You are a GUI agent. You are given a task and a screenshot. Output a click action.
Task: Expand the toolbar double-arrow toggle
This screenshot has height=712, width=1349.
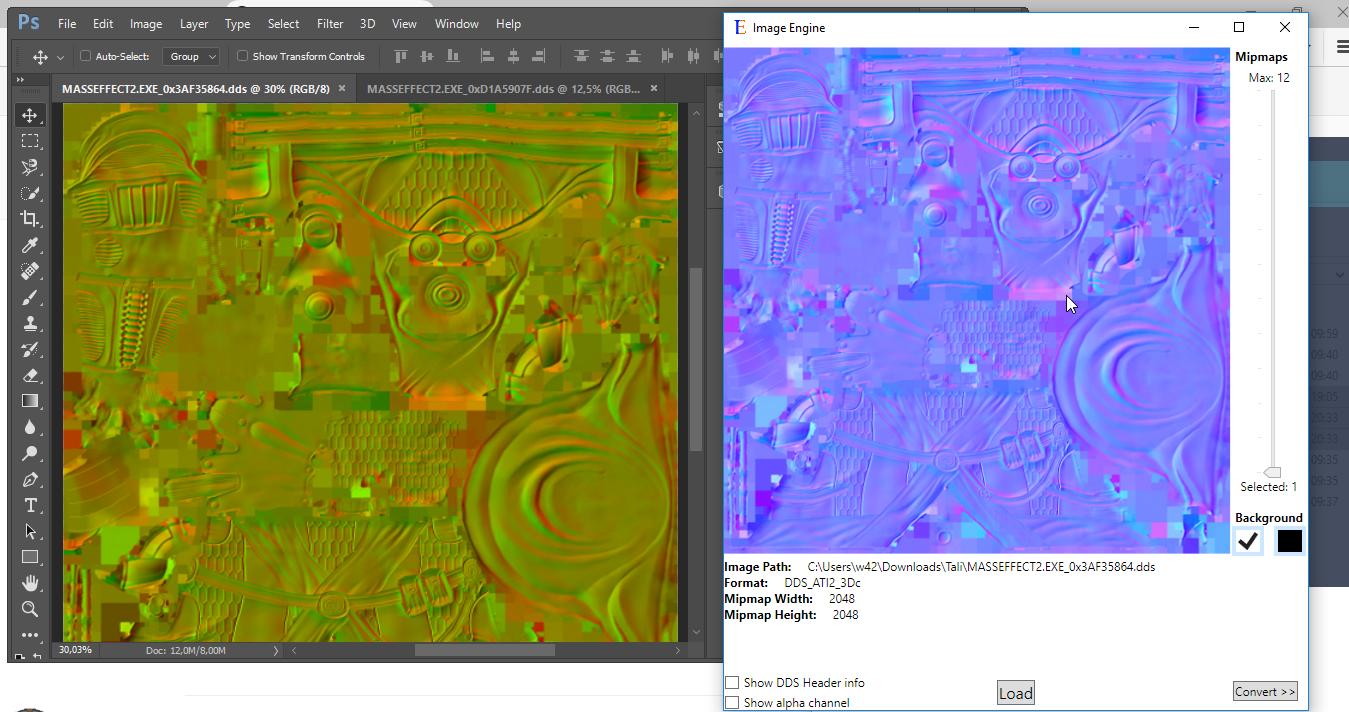pyautogui.click(x=20, y=80)
